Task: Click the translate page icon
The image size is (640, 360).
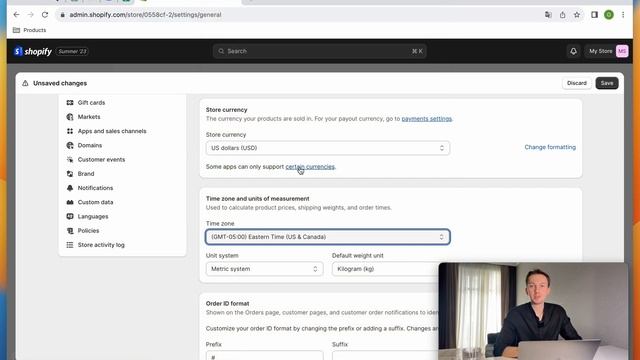Action: (548, 15)
